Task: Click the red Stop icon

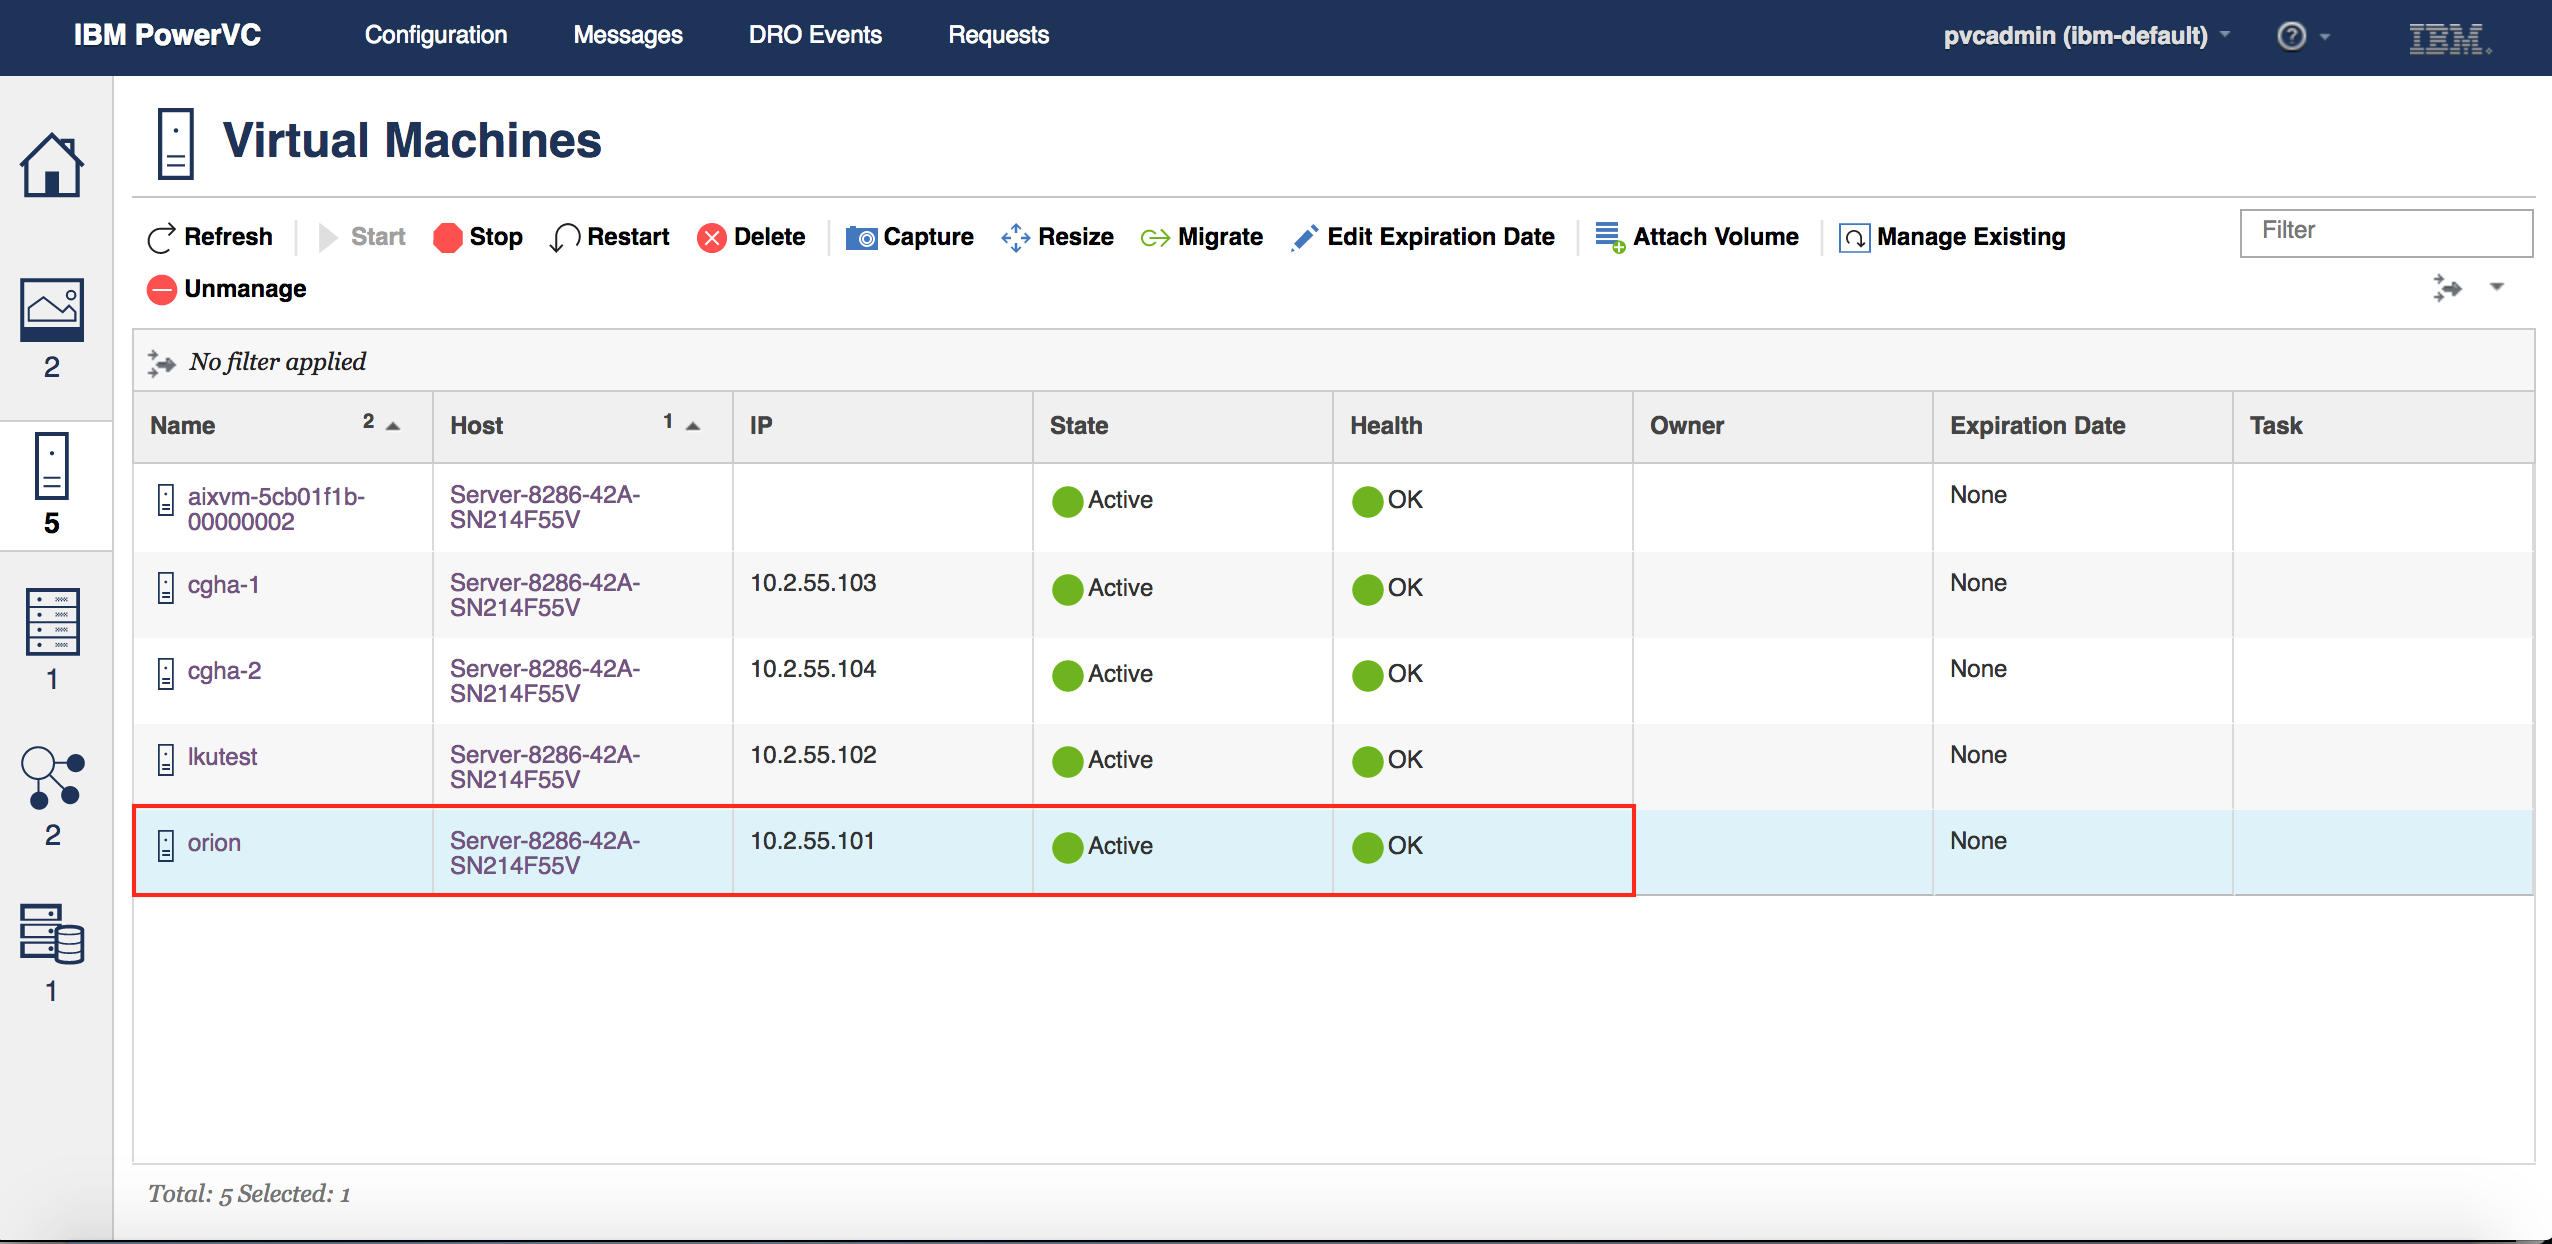Action: point(447,237)
